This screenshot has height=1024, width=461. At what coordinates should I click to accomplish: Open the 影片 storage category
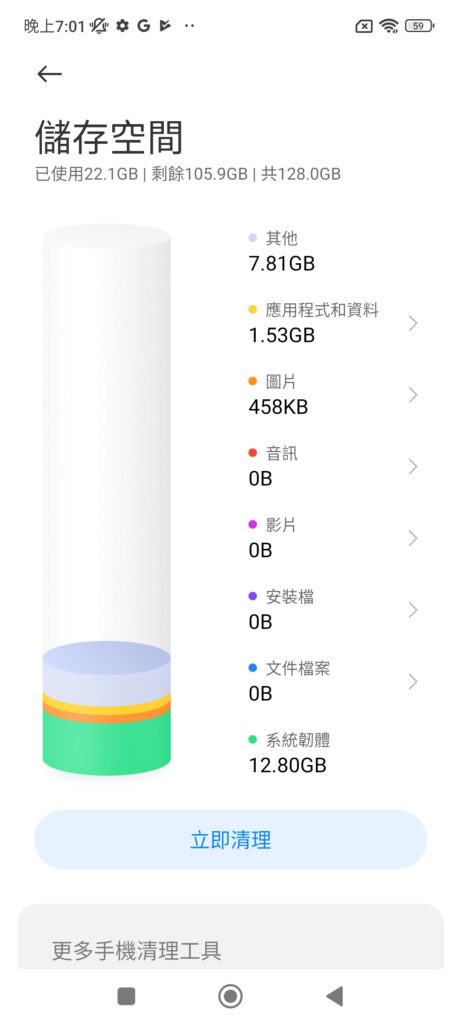333,538
